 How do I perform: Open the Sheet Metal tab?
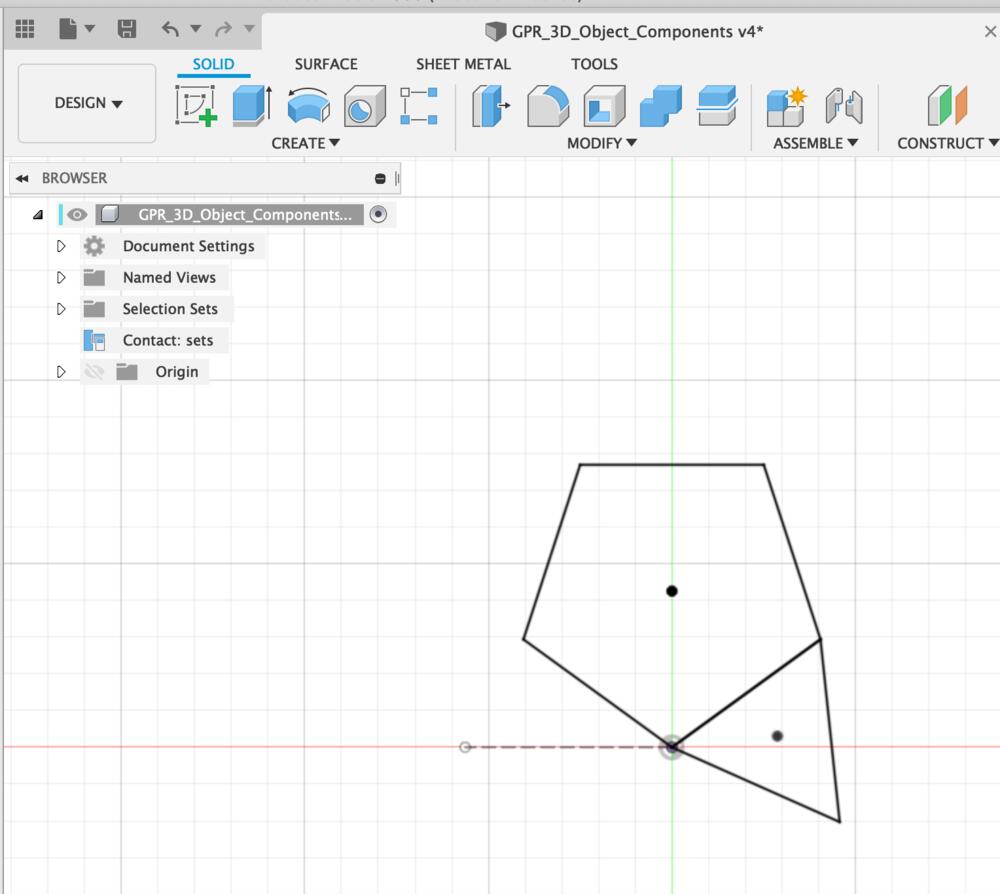(463, 63)
